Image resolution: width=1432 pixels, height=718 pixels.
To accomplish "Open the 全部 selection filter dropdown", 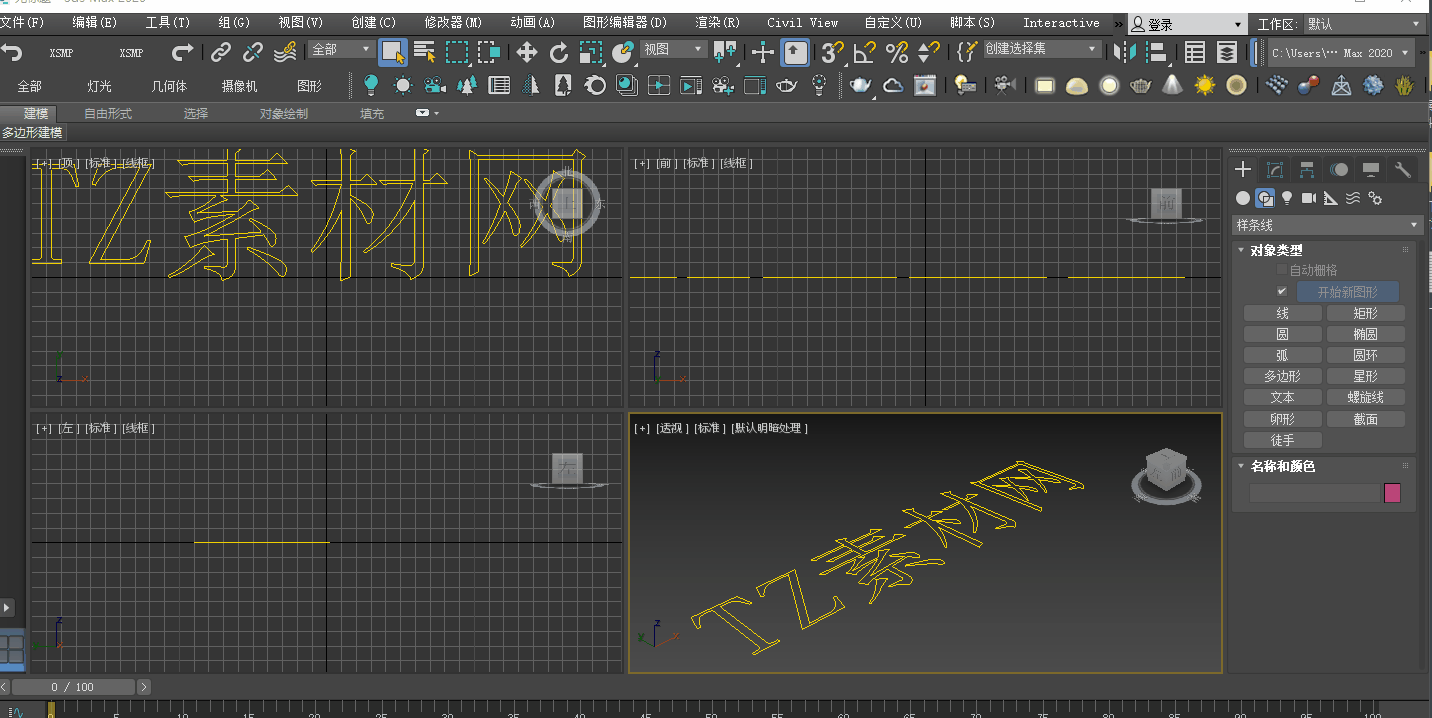I will pos(341,49).
